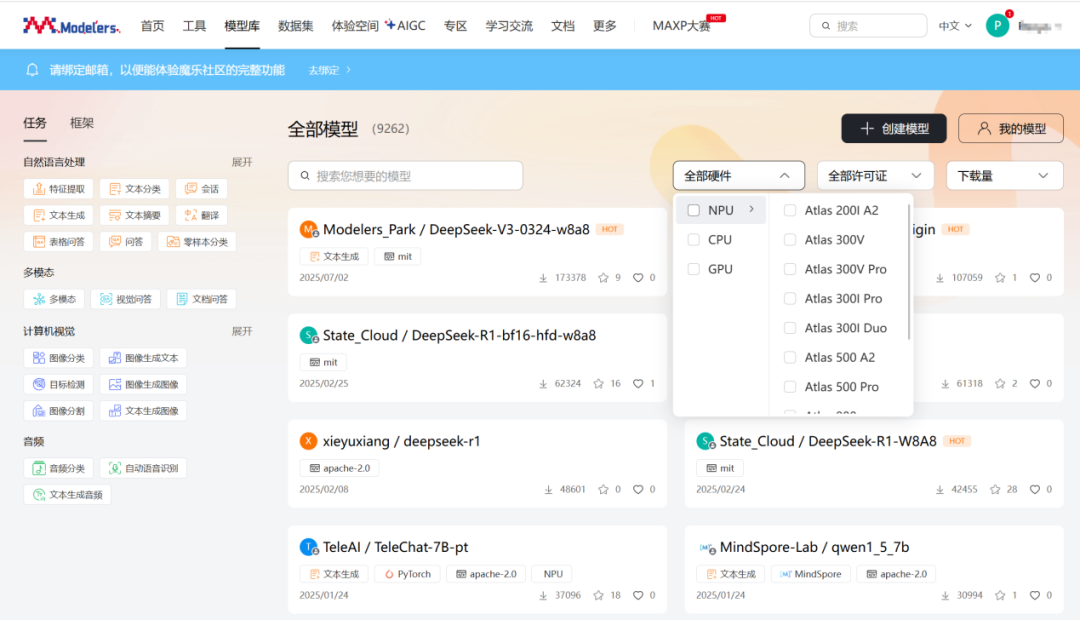
Task: Open the 数据集 datasets menu item
Action: pyautogui.click(x=295, y=25)
